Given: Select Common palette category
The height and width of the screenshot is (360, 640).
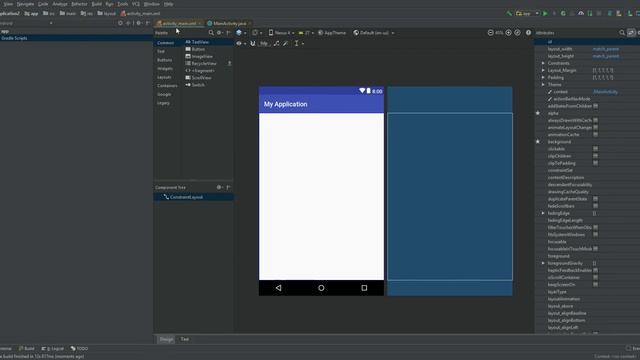Looking at the screenshot, I should (165, 43).
